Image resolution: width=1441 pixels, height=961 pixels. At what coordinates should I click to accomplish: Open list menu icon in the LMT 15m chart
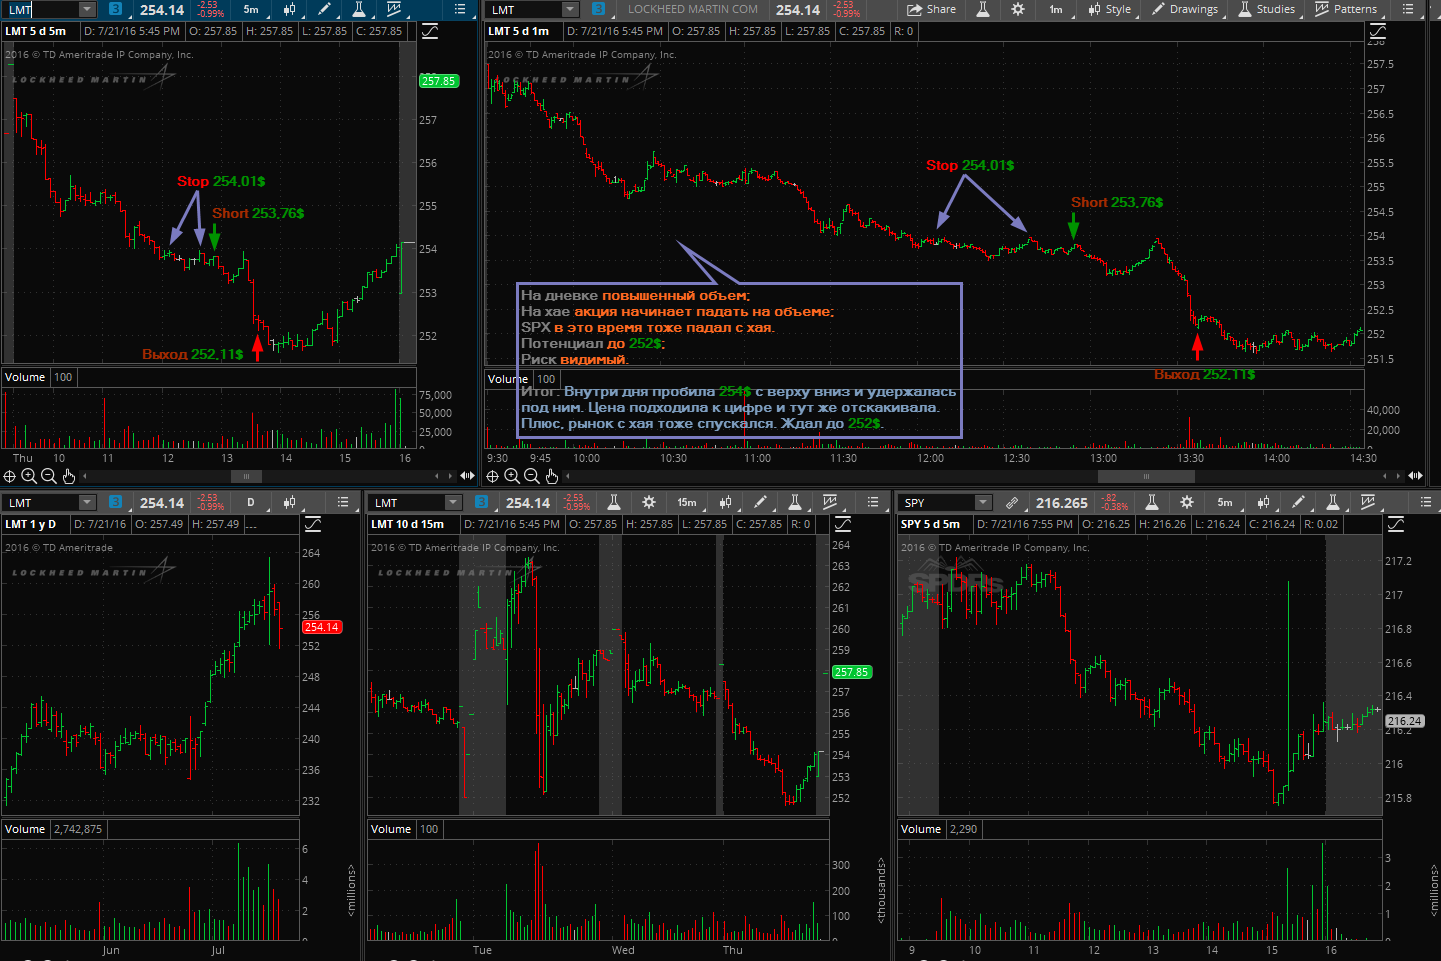click(873, 502)
